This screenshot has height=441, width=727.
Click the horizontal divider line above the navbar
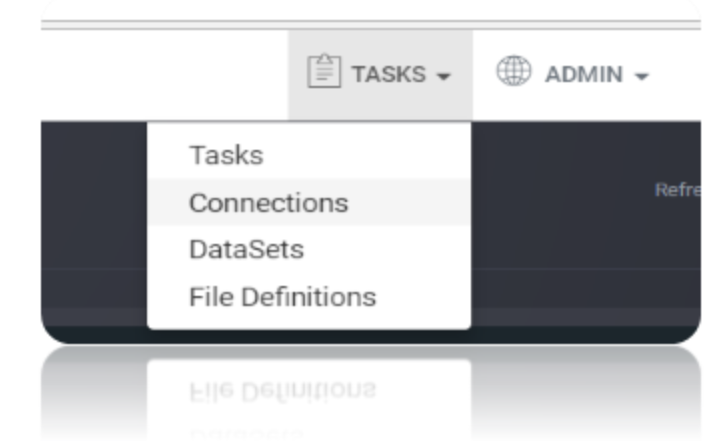(x=371, y=25)
